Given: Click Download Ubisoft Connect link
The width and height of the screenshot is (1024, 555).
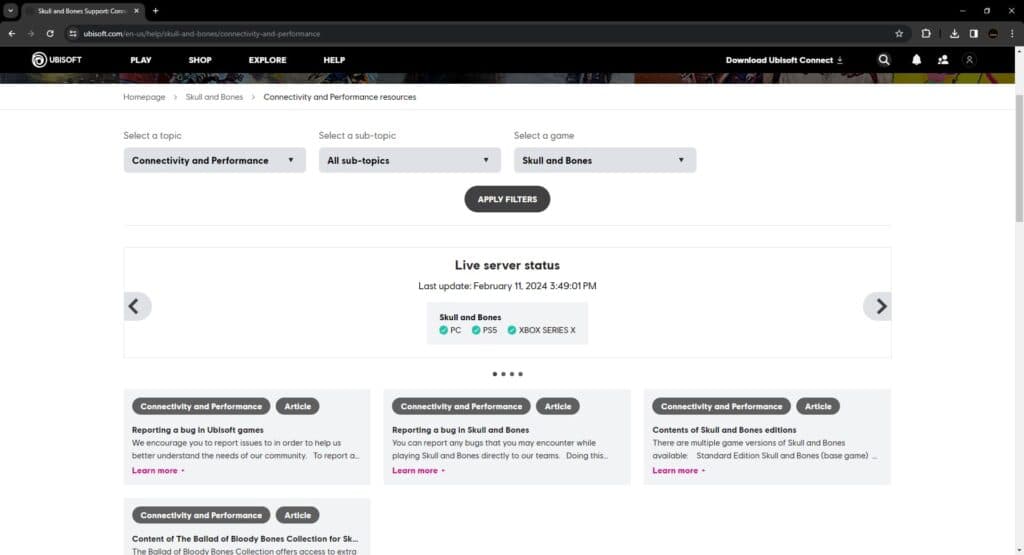Looking at the screenshot, I should [784, 60].
